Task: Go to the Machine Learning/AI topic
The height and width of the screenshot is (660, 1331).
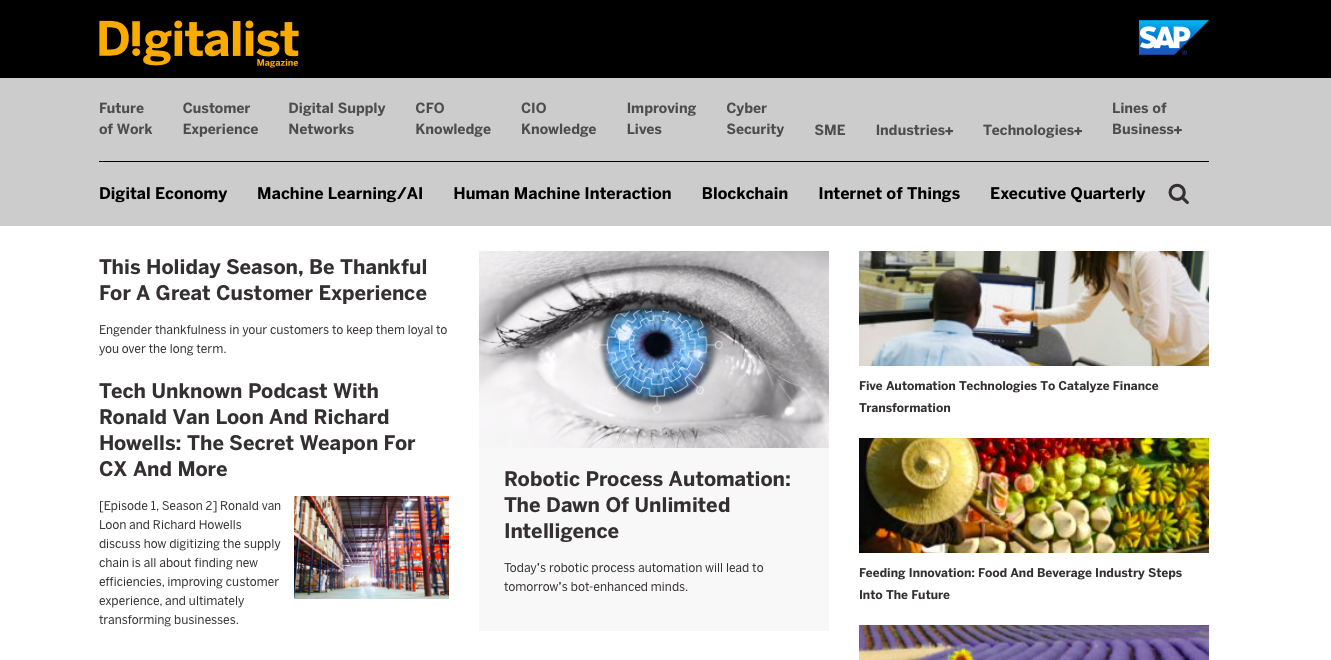Action: point(340,194)
